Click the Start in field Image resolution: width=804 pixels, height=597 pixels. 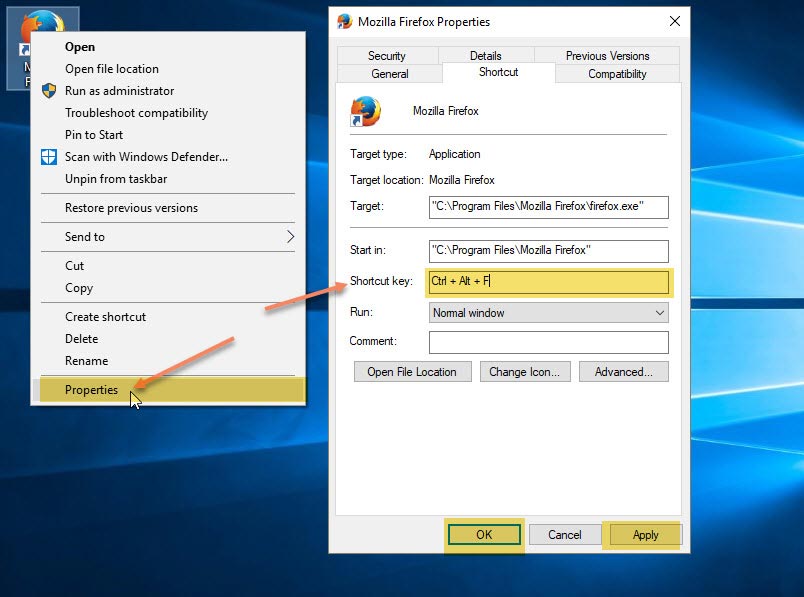(x=548, y=251)
